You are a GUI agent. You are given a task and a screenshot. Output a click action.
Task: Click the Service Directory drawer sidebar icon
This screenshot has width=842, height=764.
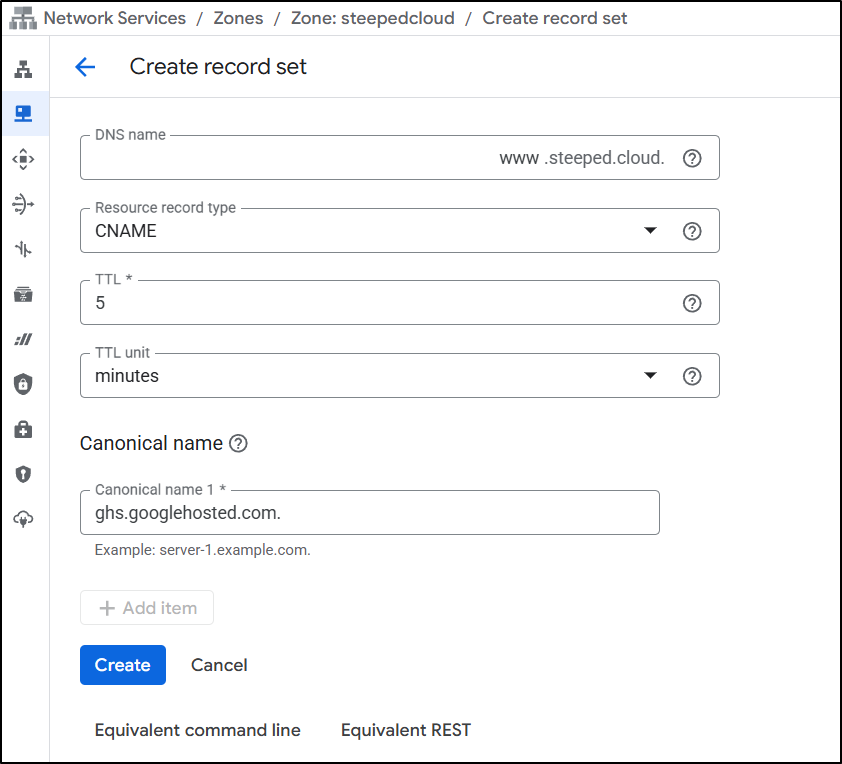pyautogui.click(x=24, y=294)
